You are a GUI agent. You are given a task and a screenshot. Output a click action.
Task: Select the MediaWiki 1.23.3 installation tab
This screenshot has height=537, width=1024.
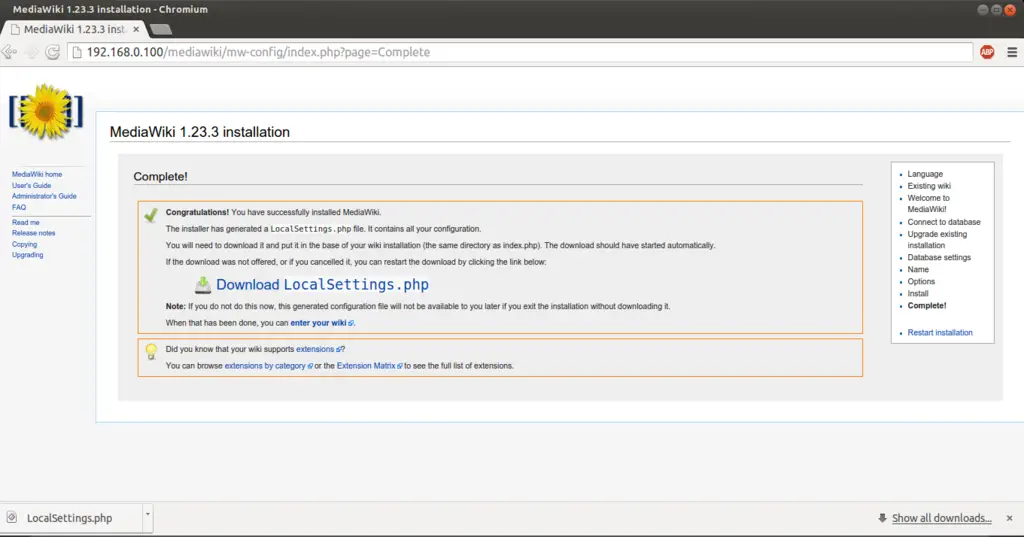click(73, 29)
